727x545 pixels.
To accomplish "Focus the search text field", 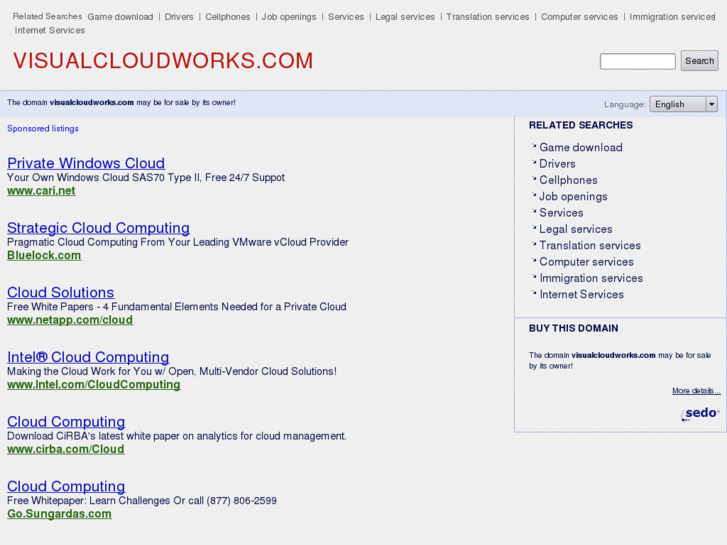I will click(638, 61).
